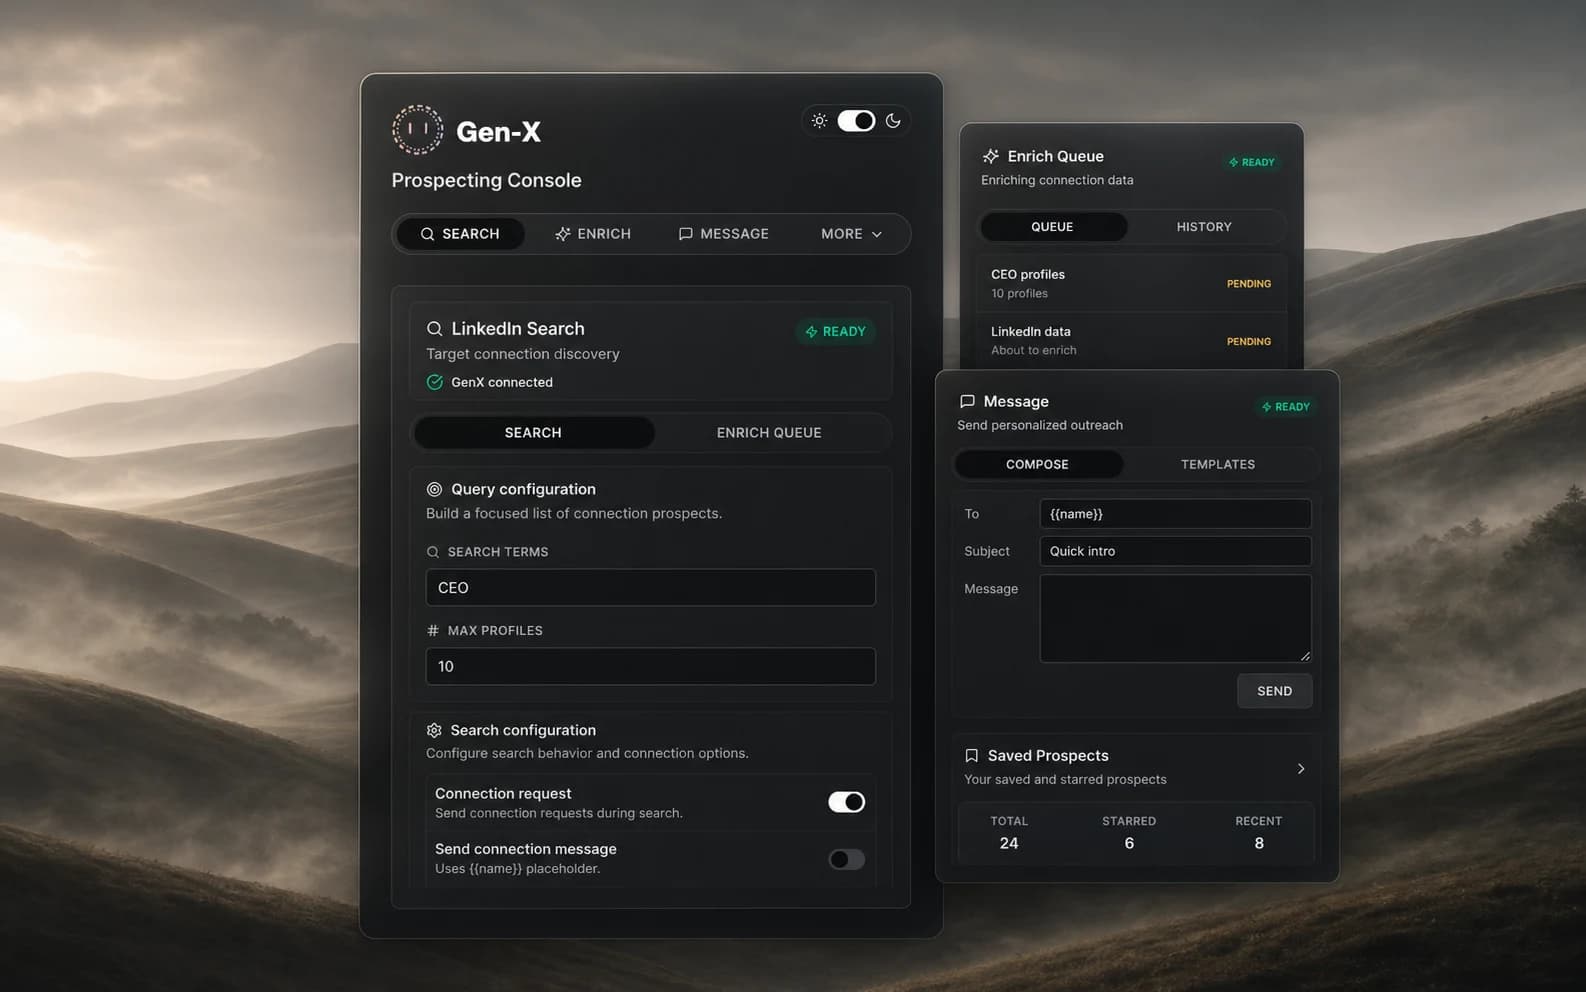Screen dimensions: 1586x992
Task: Click the Prospecting Console heading
Action: point(486,180)
